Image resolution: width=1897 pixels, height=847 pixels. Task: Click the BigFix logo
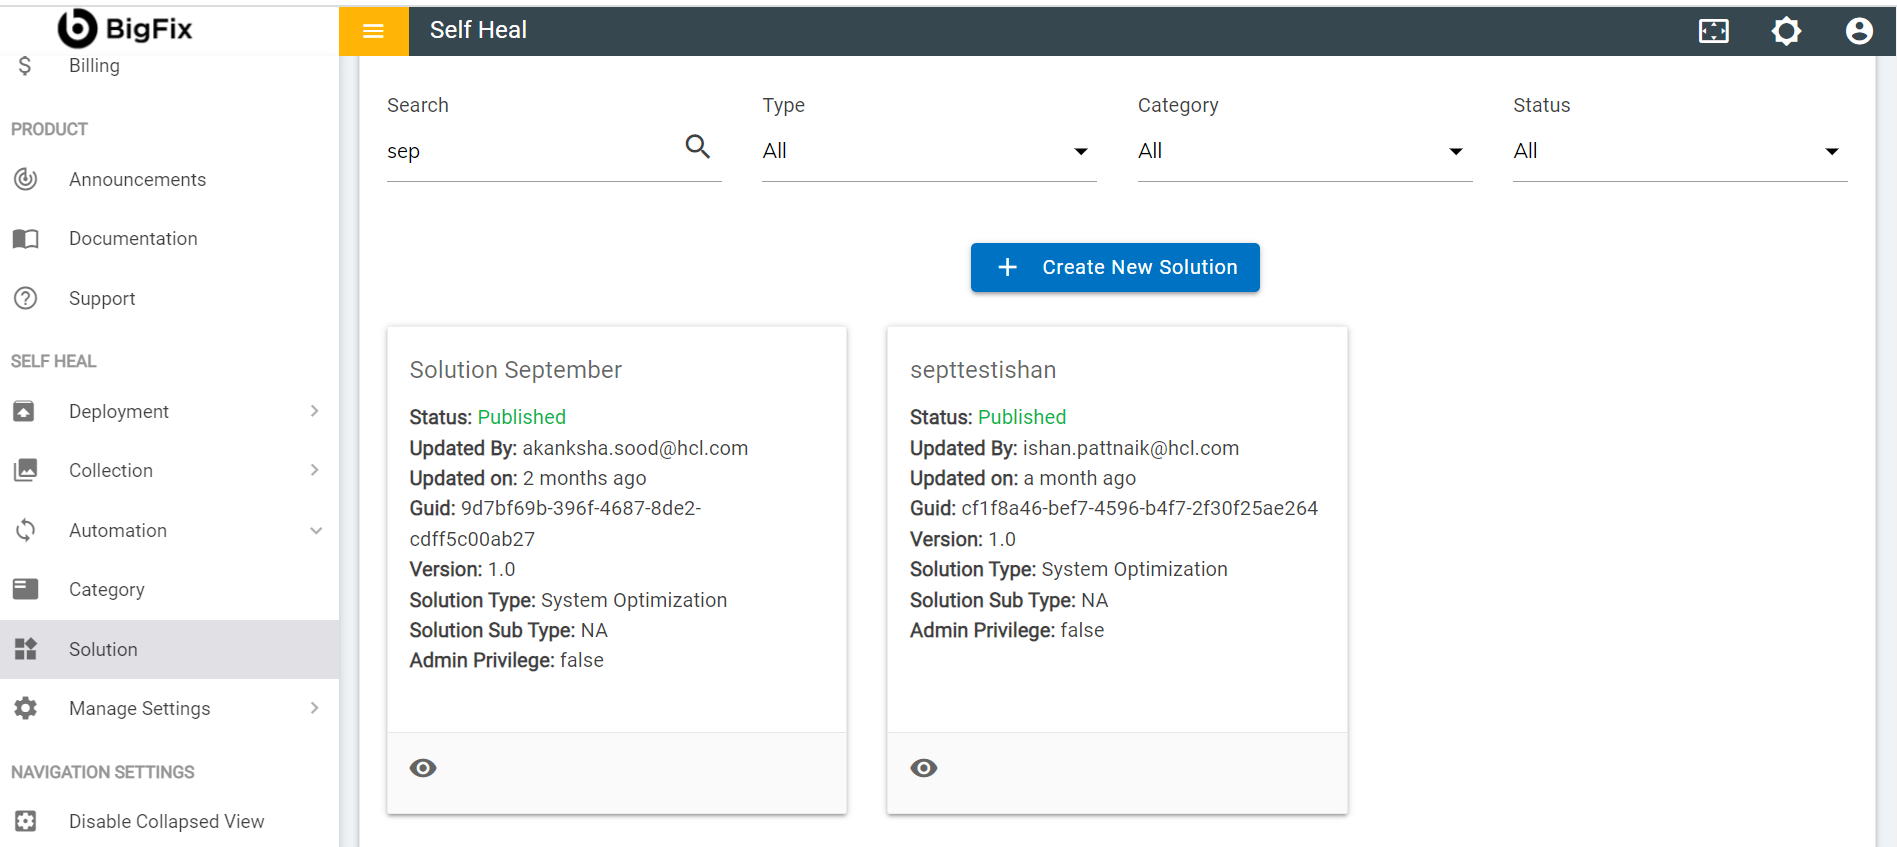pos(126,29)
